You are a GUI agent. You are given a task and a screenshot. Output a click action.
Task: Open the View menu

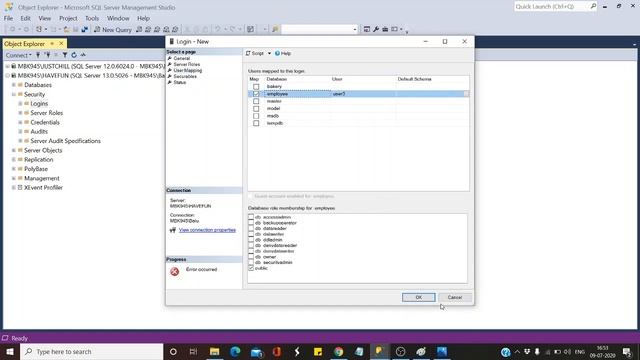tap(44, 18)
